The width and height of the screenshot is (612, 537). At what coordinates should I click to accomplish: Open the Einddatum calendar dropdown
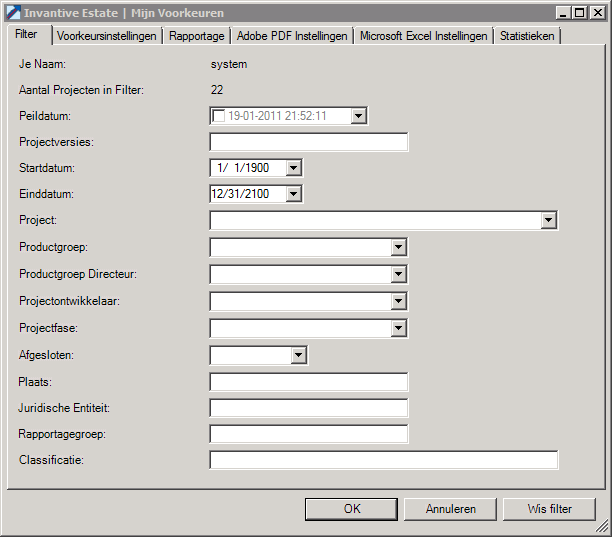coord(294,194)
